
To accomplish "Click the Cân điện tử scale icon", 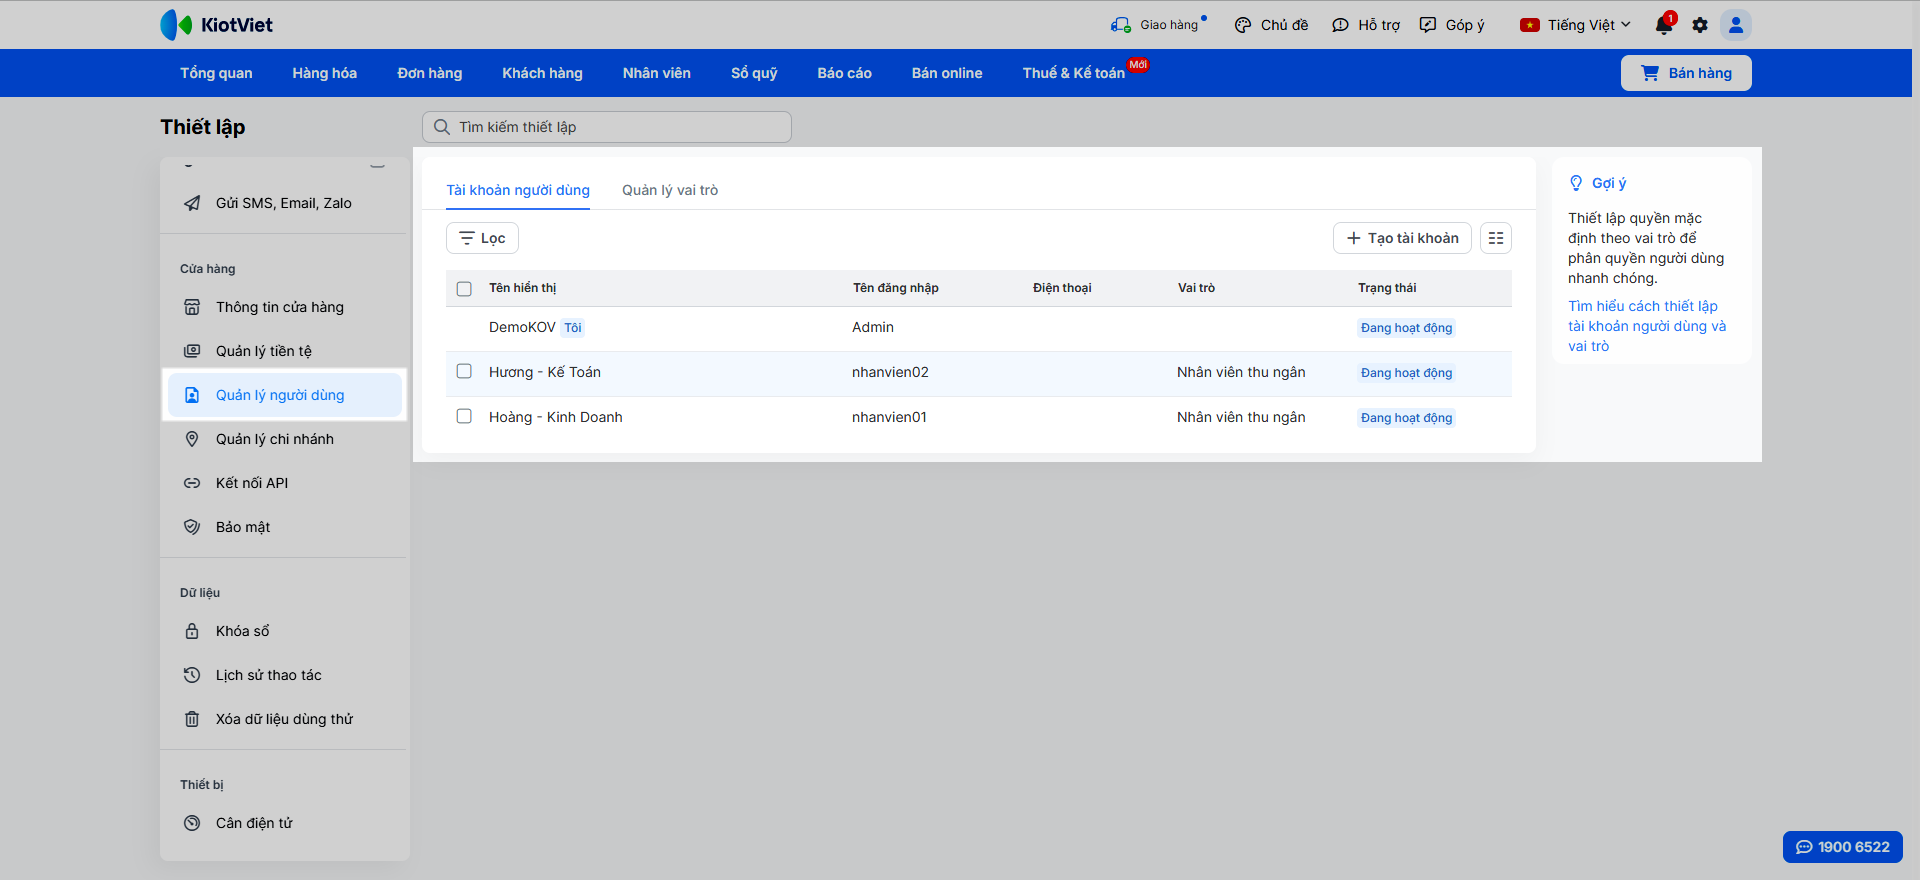I will 192,823.
